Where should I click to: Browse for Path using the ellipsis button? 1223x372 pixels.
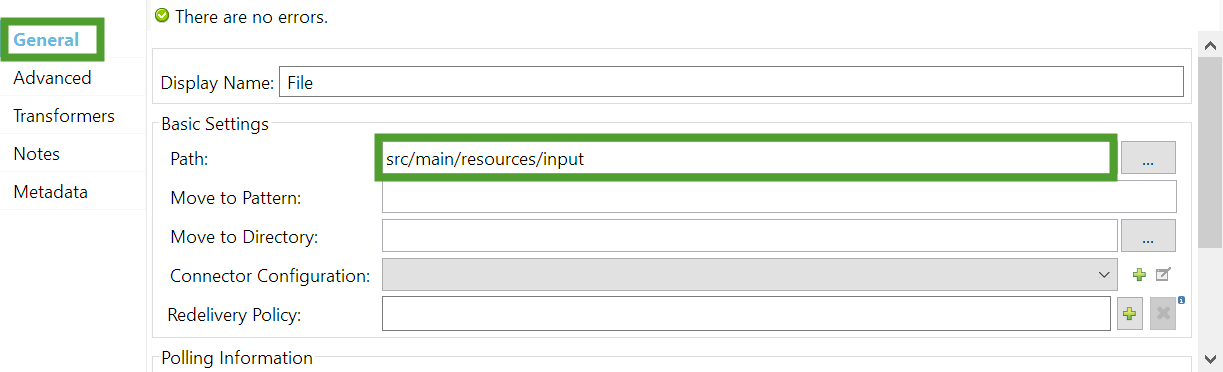1148,158
